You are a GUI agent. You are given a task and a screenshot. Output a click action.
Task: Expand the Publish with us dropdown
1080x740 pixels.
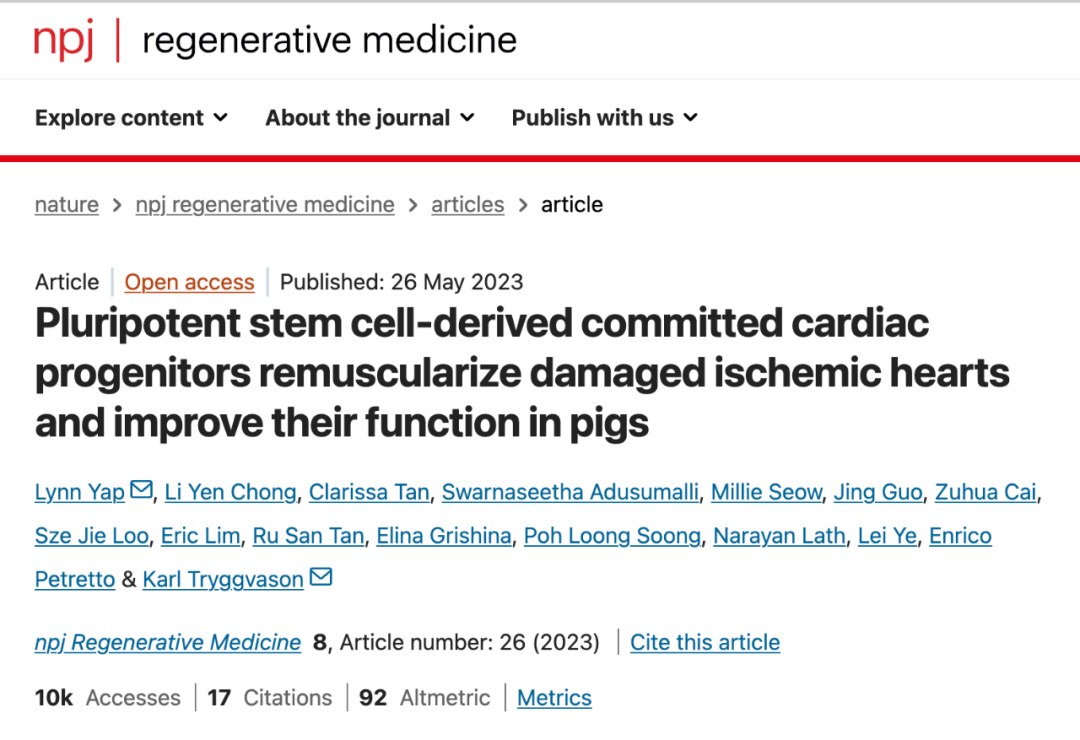[x=605, y=118]
